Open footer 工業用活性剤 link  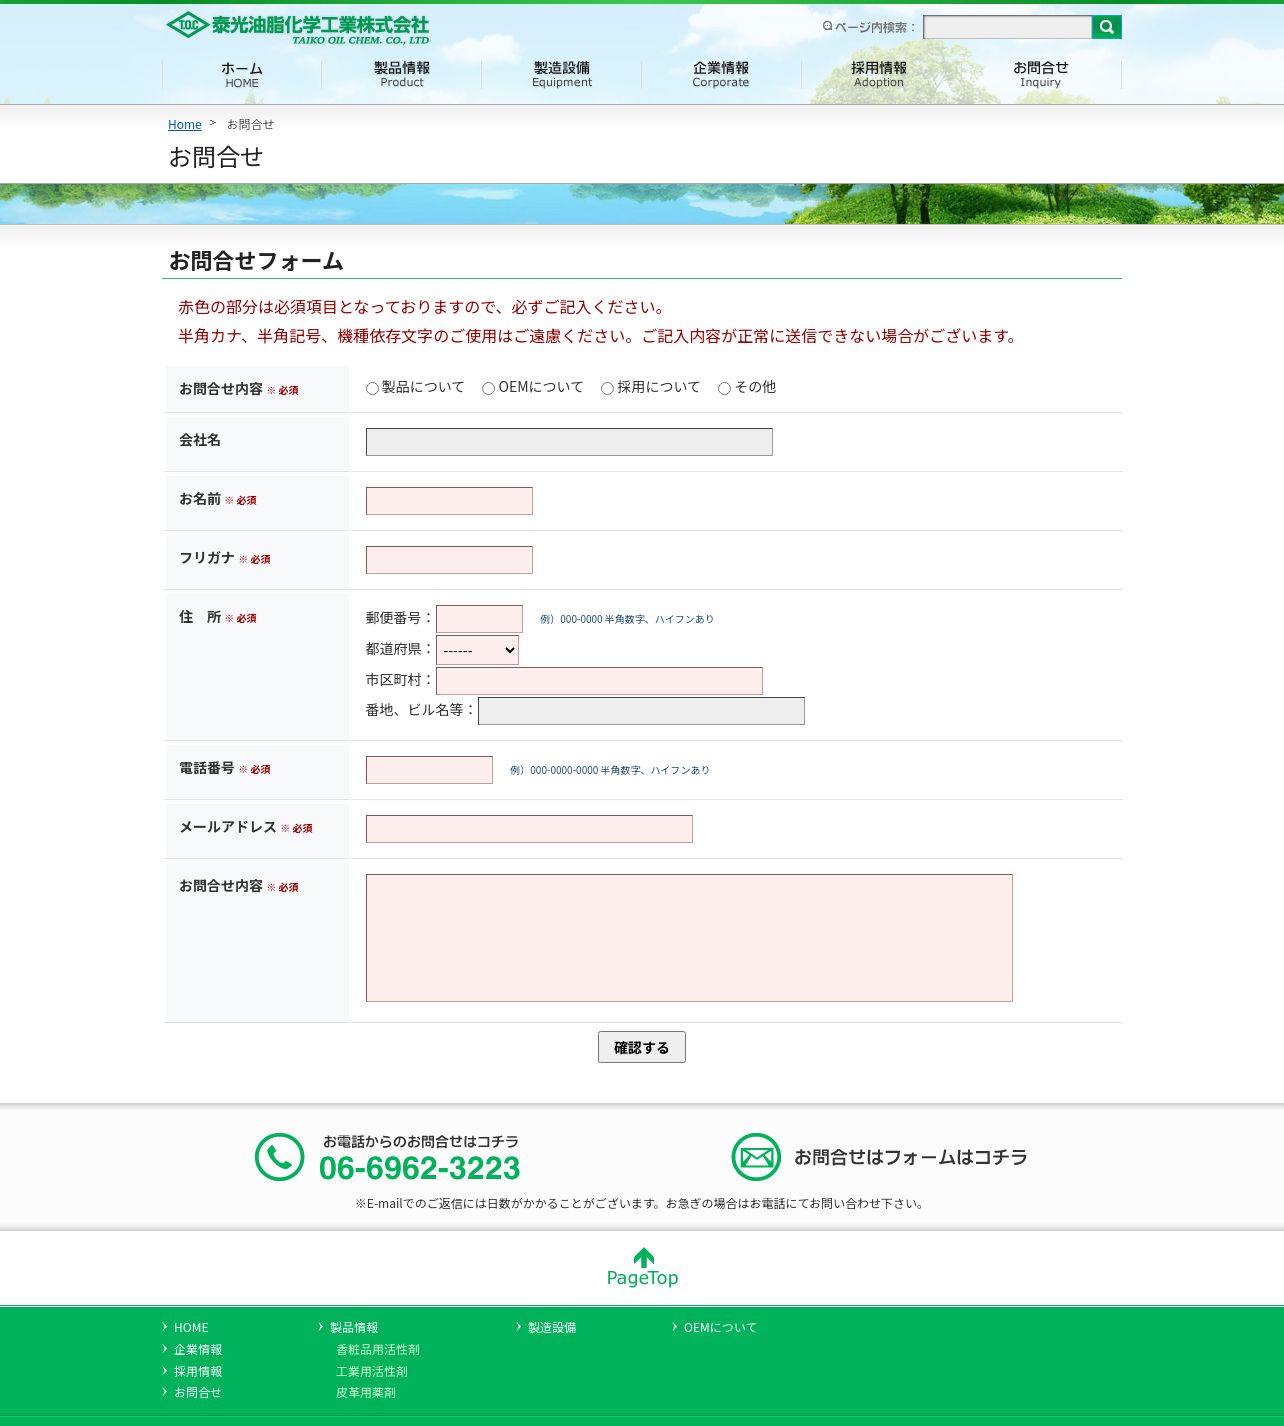372,1372
